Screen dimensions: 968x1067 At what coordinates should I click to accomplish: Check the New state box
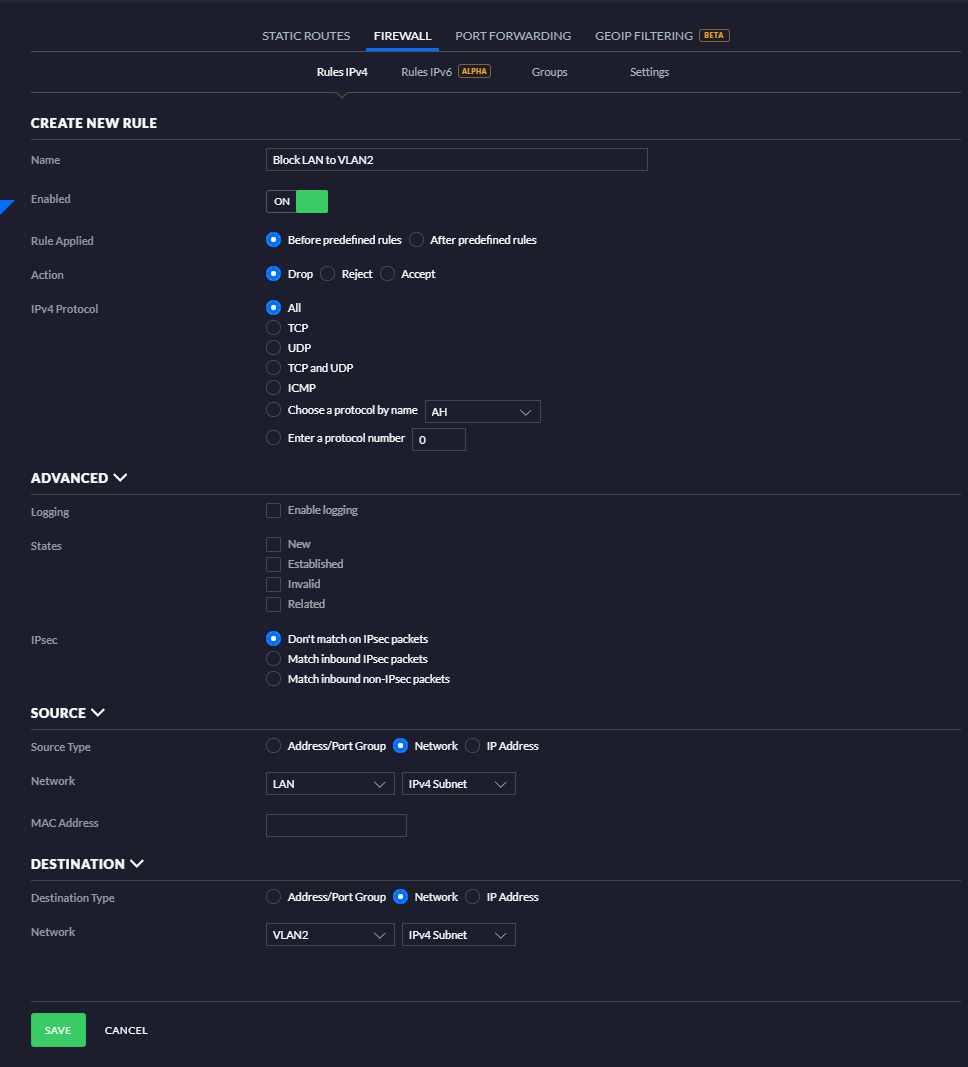(x=273, y=544)
